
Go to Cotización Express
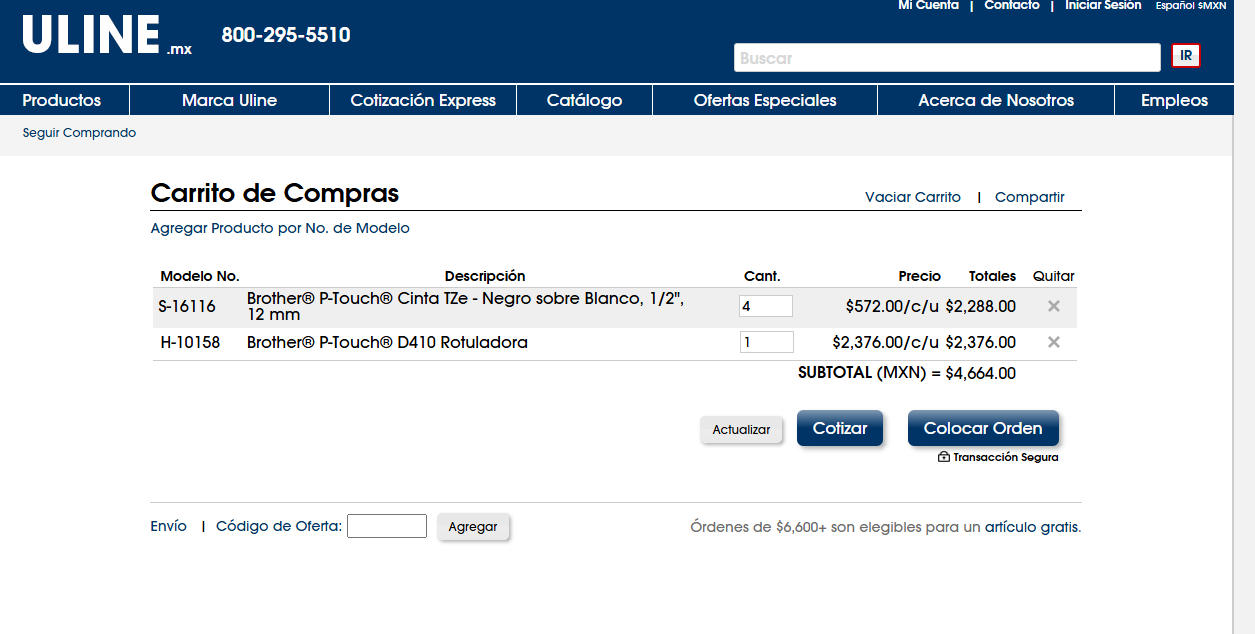(423, 100)
